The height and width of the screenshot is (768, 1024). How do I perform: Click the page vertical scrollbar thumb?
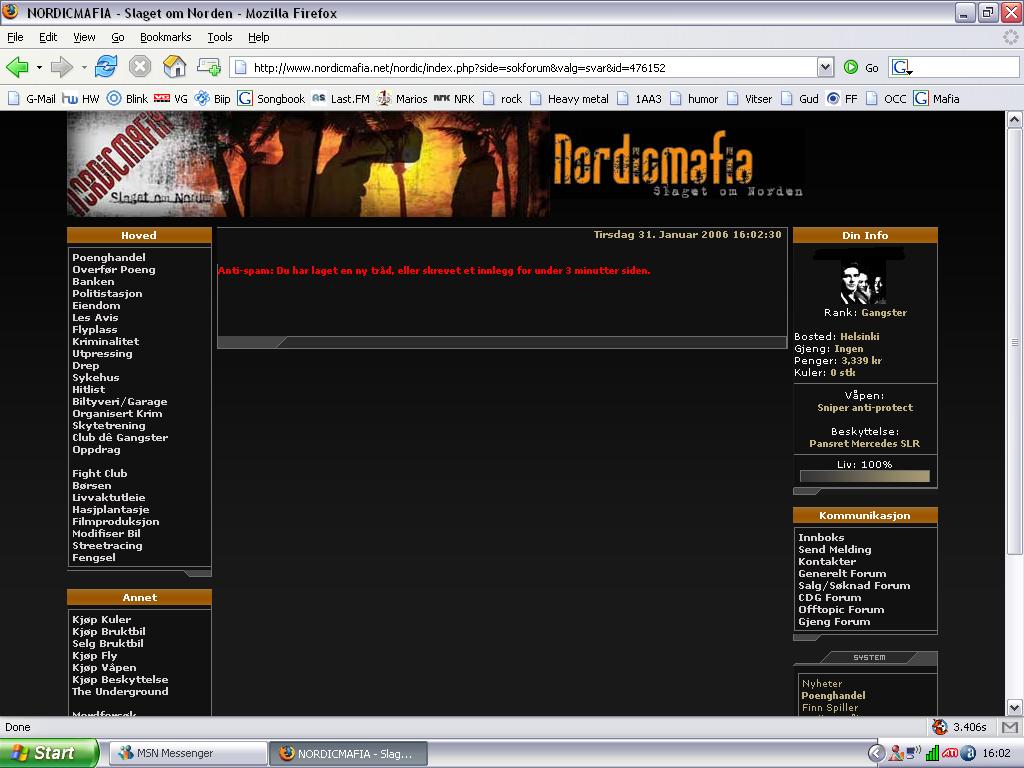click(1014, 342)
